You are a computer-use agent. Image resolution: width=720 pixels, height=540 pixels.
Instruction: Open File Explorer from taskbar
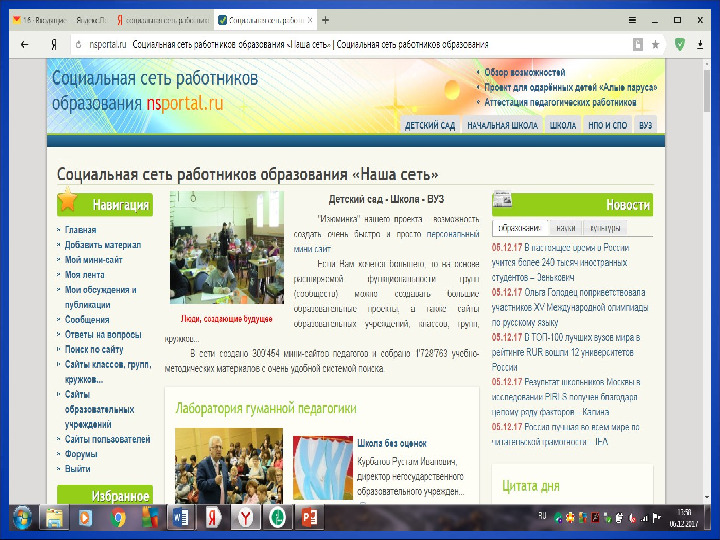[54, 518]
